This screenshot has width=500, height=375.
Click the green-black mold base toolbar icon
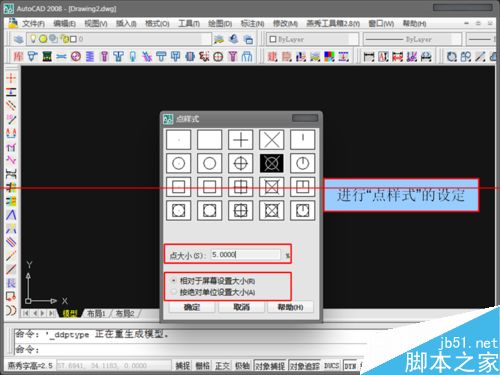pos(47,56)
